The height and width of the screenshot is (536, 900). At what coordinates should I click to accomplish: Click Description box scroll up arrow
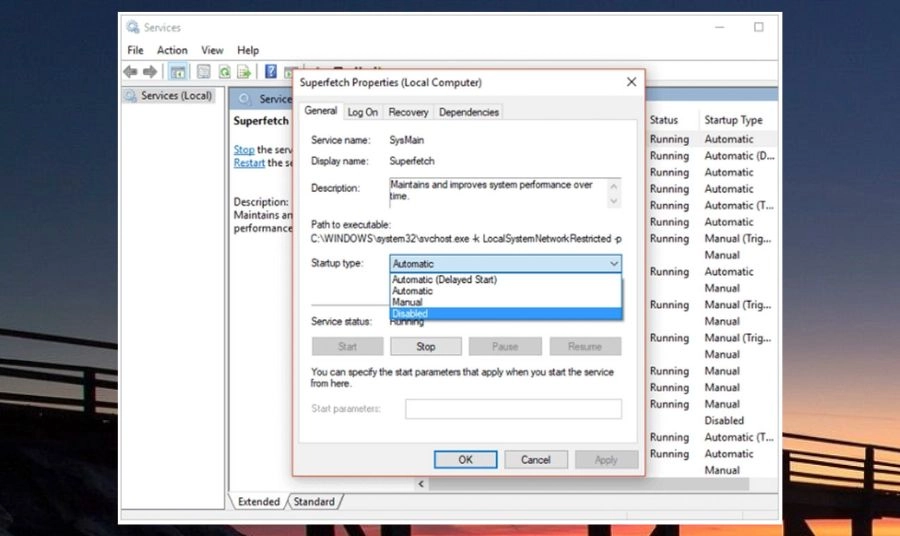point(614,186)
